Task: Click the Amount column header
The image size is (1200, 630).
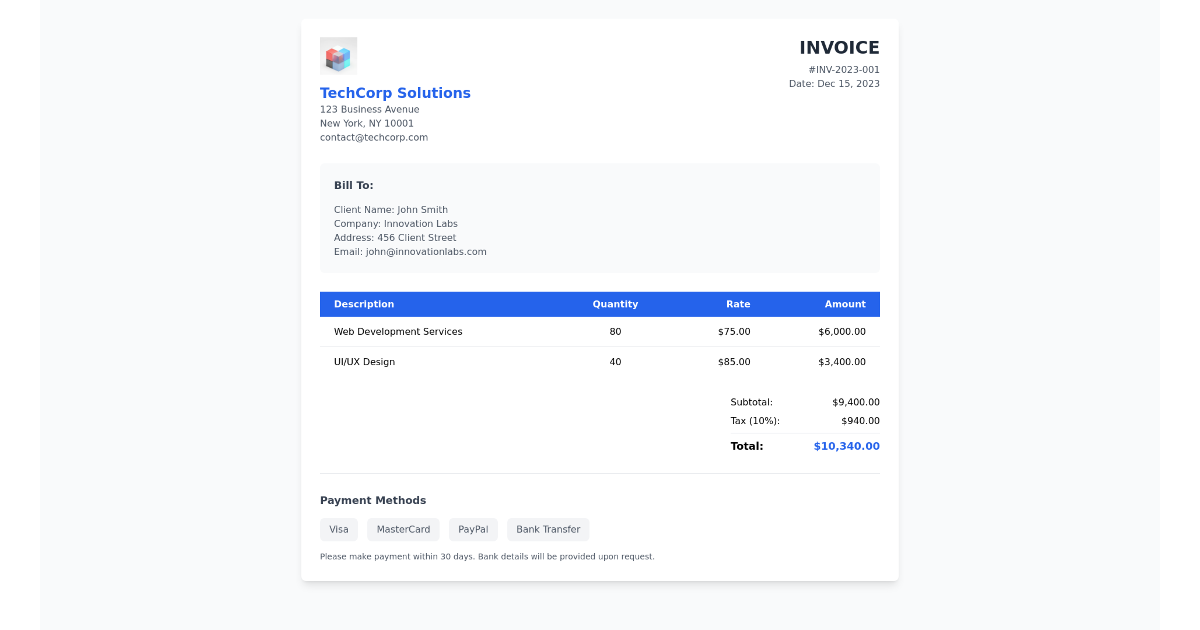Action: click(x=845, y=304)
